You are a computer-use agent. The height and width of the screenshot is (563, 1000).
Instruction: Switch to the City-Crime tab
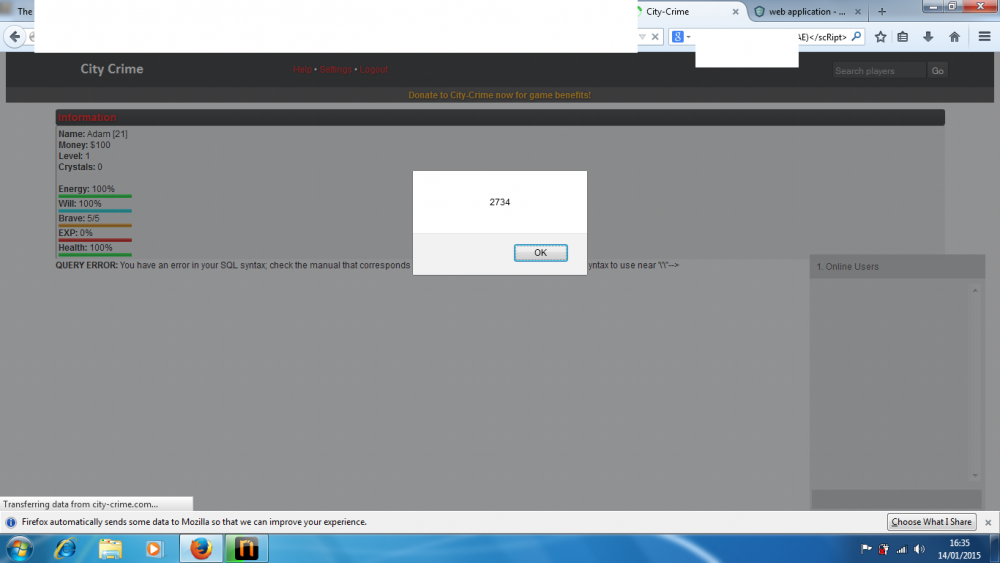[680, 12]
